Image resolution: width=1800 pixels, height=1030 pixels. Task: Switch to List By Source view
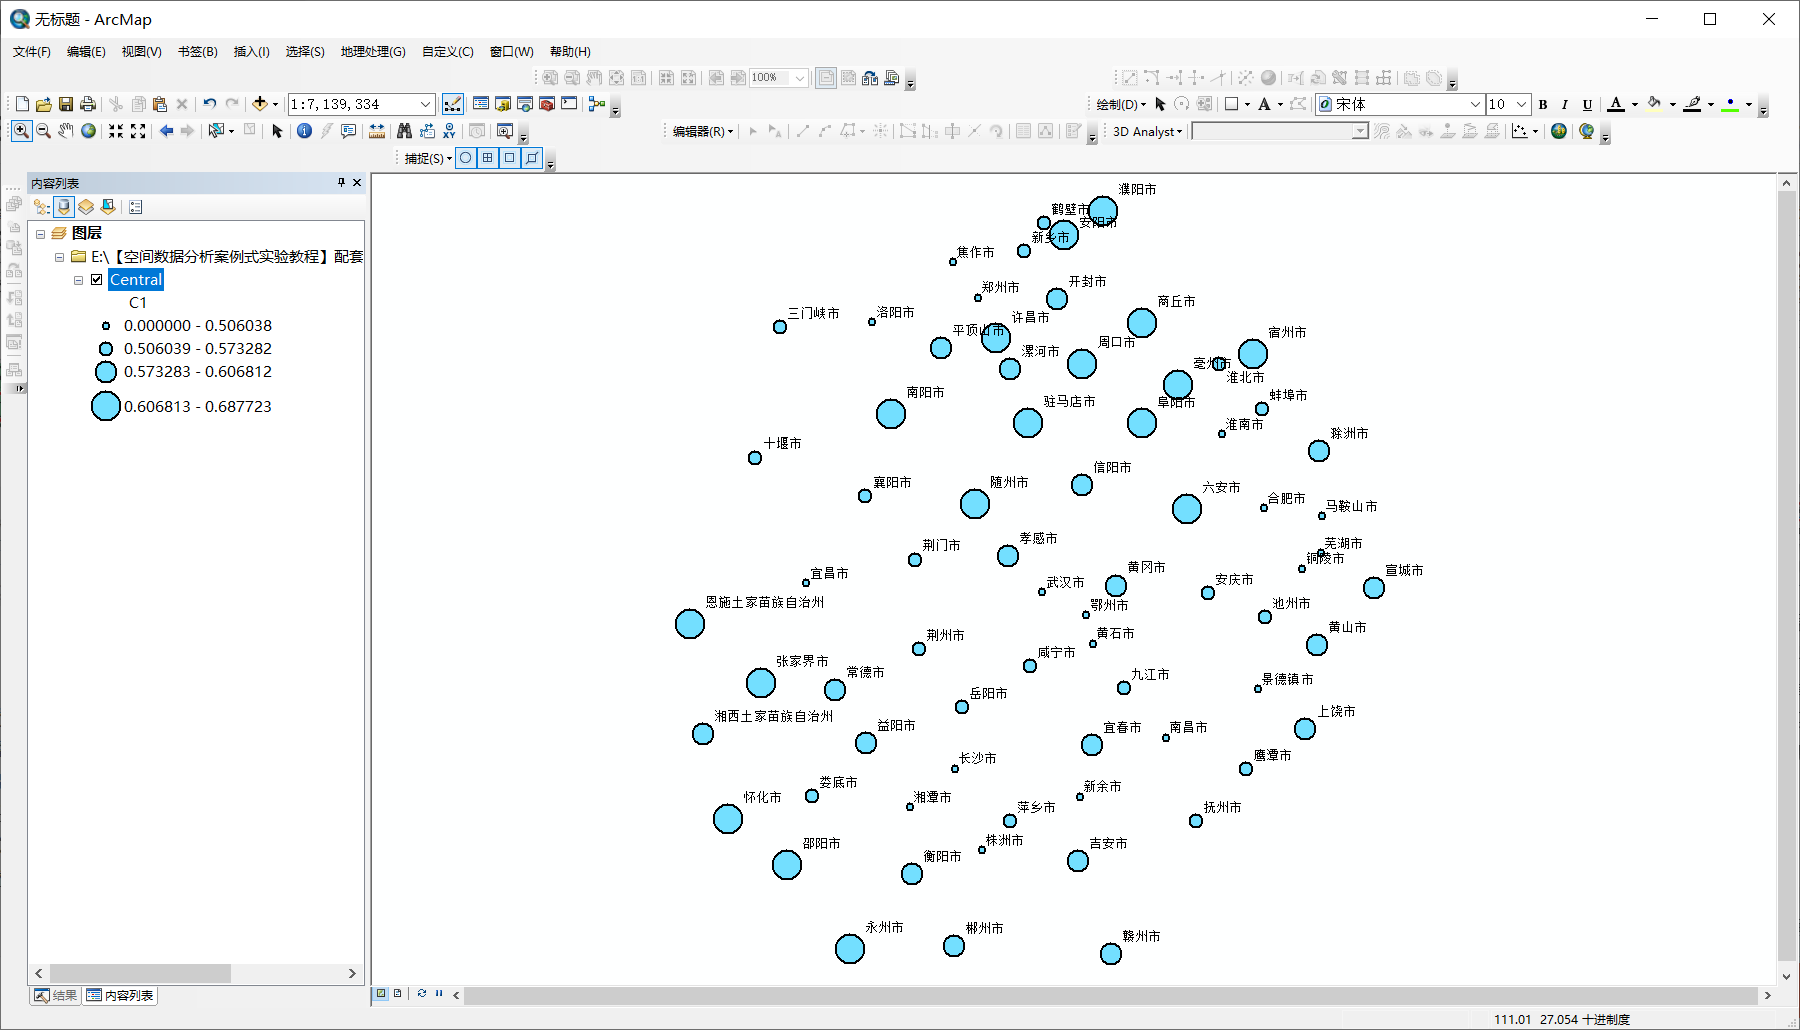click(64, 207)
